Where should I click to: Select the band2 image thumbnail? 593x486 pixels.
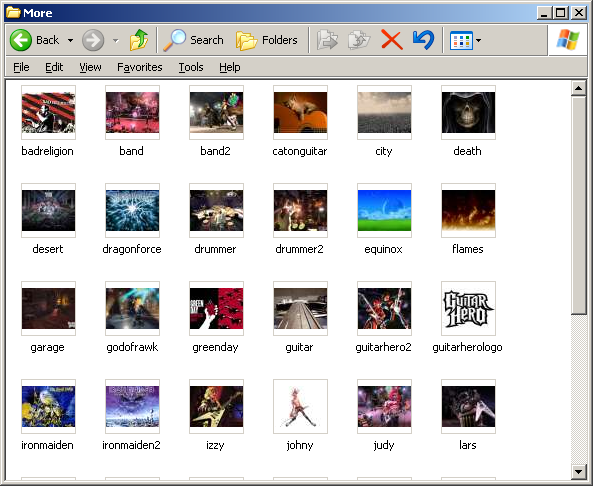click(216, 112)
